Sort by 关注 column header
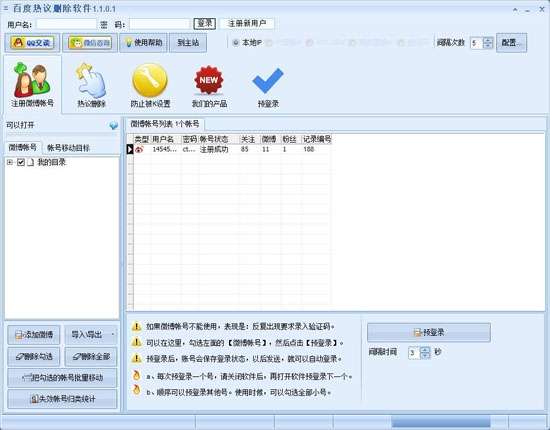 tap(249, 139)
